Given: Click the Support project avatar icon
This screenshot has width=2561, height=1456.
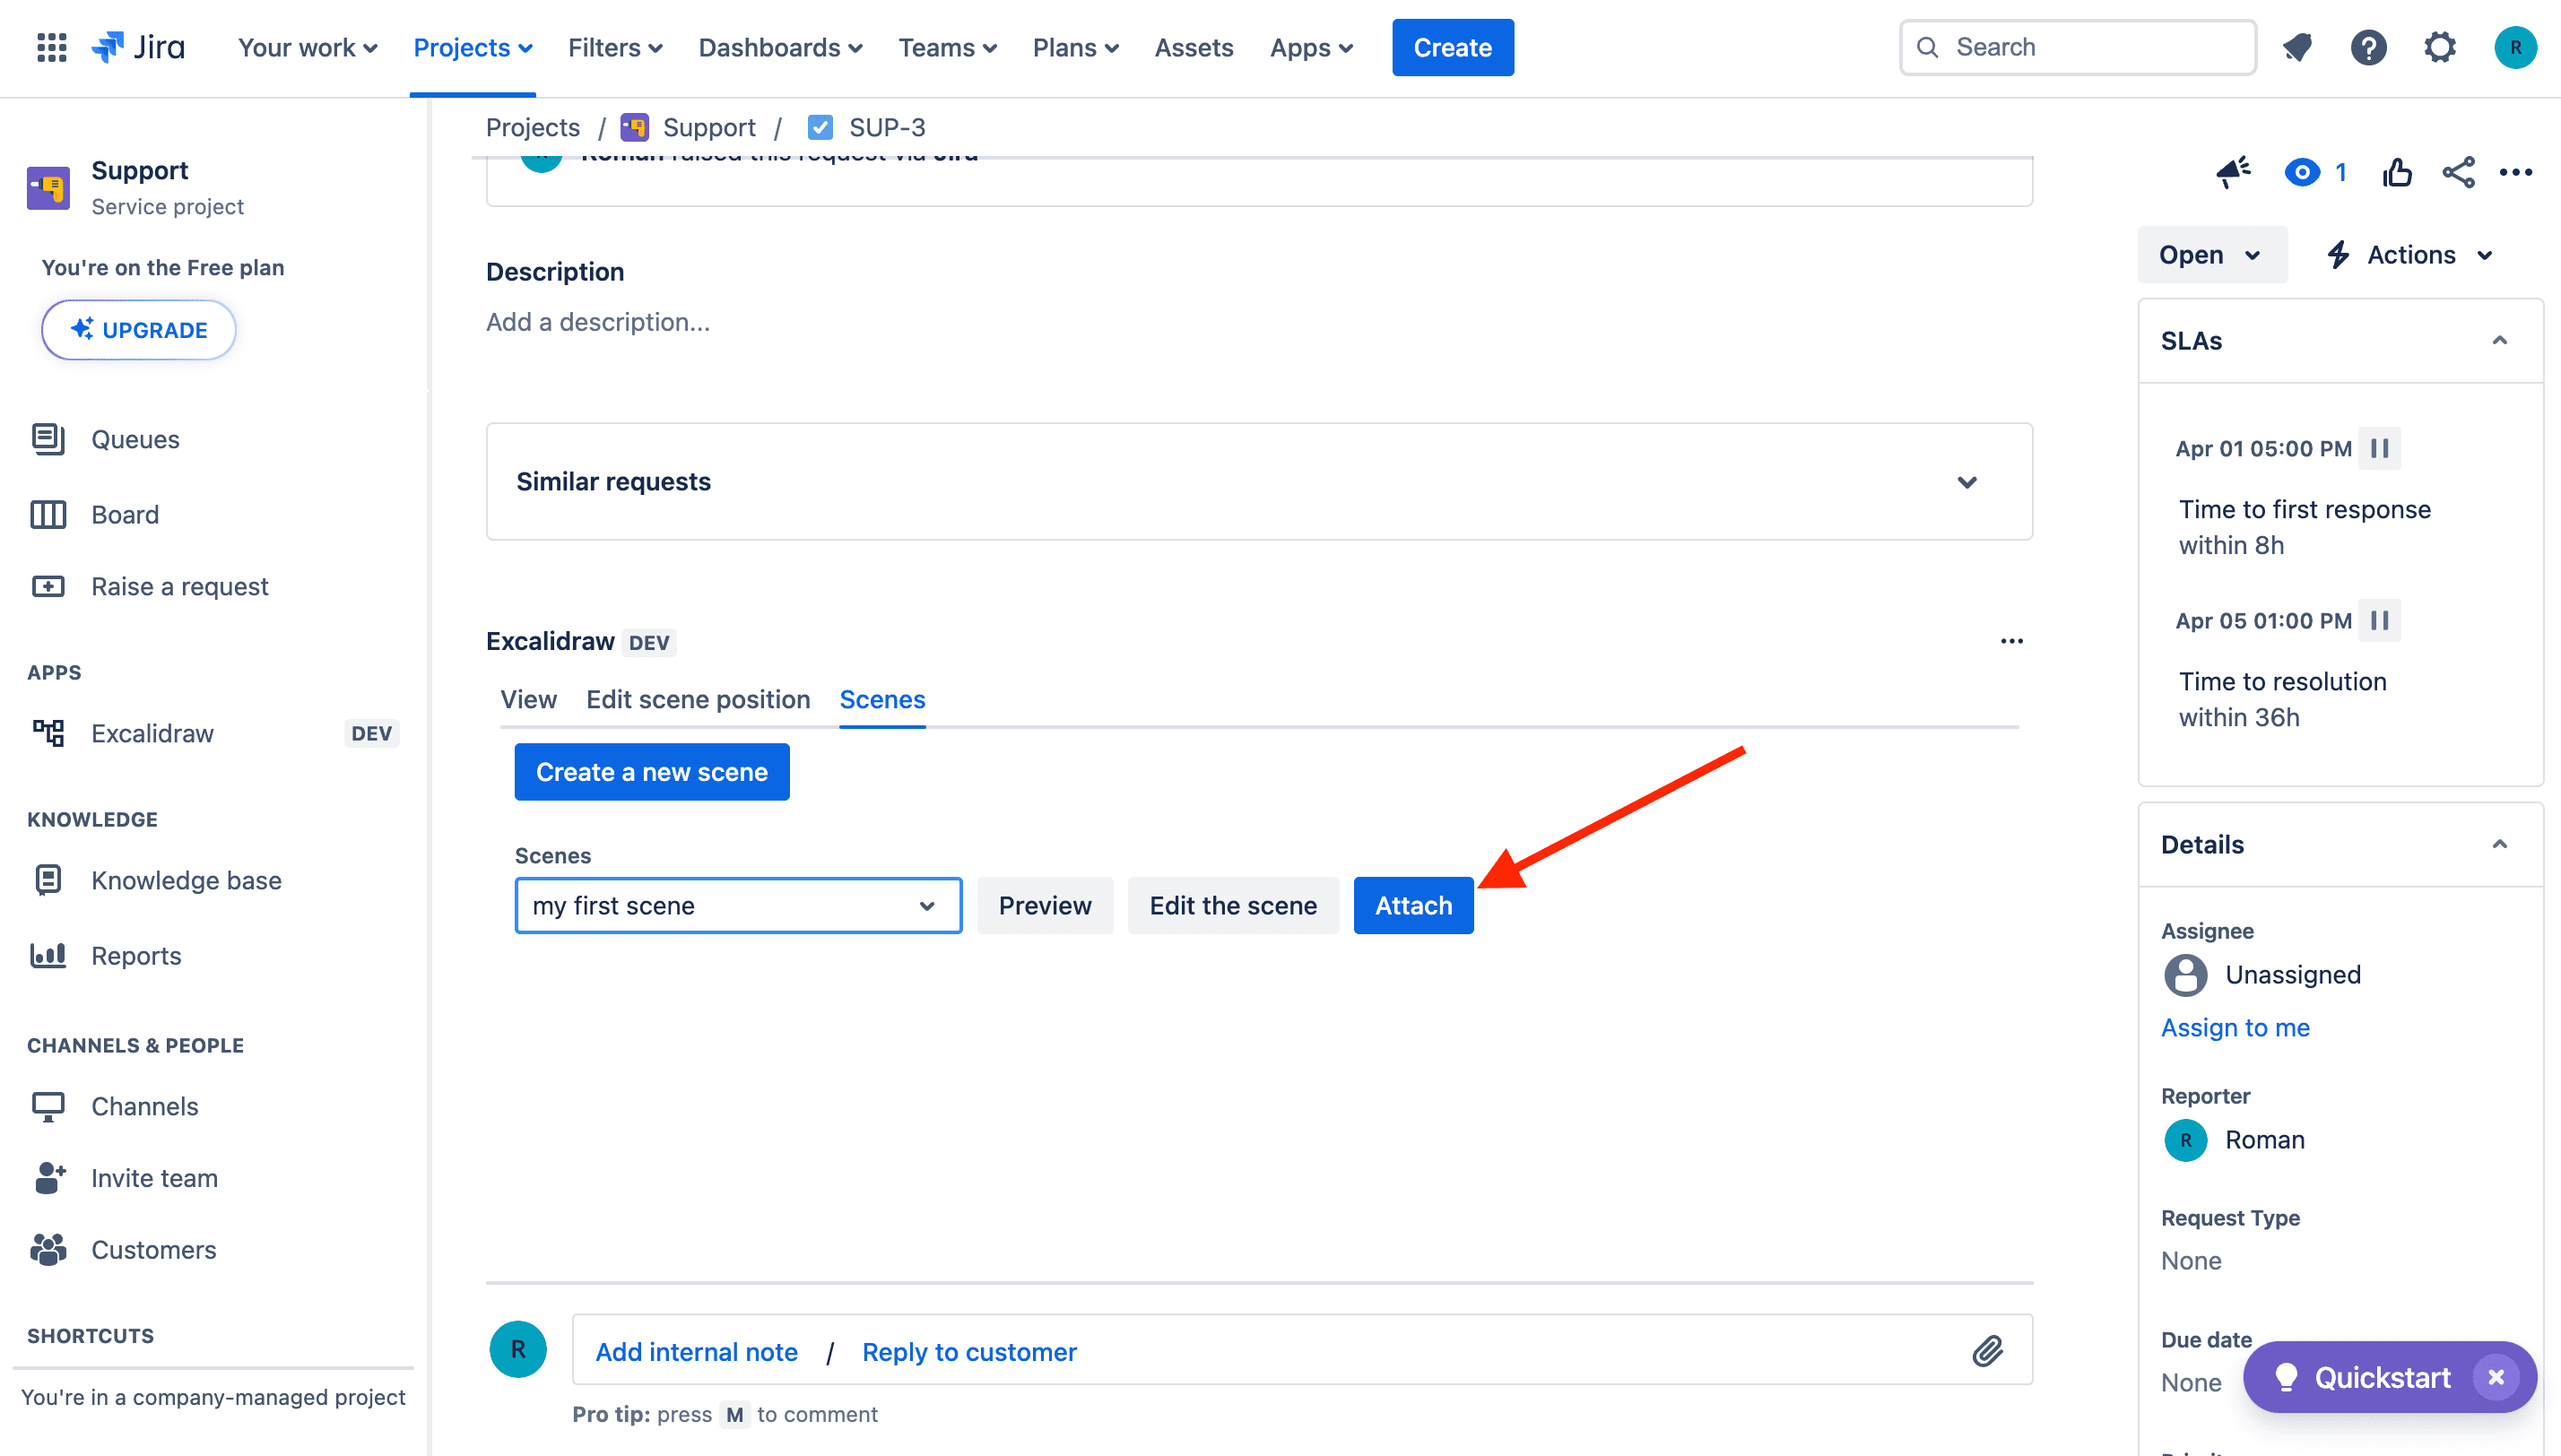Looking at the screenshot, I should pyautogui.click(x=48, y=188).
